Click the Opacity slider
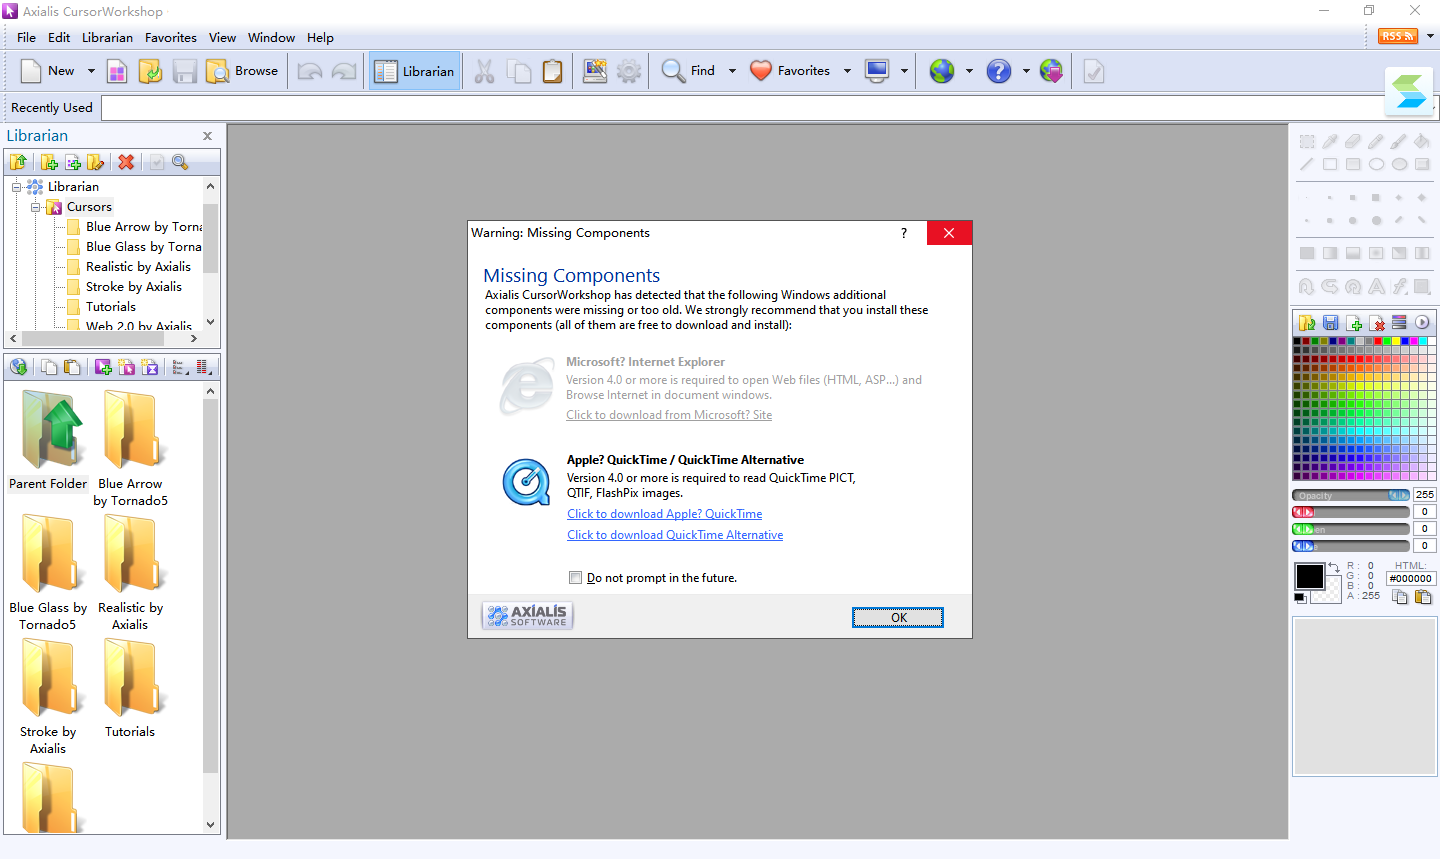The width and height of the screenshot is (1440, 859). pos(1351,495)
